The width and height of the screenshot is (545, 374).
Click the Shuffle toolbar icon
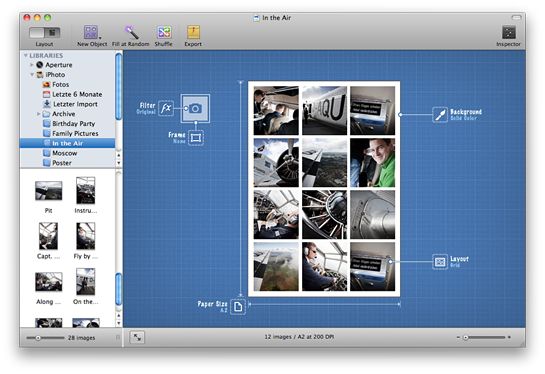[164, 32]
